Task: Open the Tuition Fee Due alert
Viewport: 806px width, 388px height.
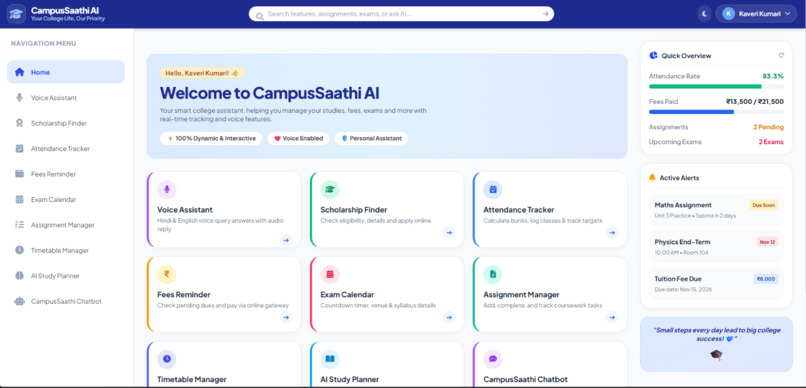Action: tap(716, 284)
